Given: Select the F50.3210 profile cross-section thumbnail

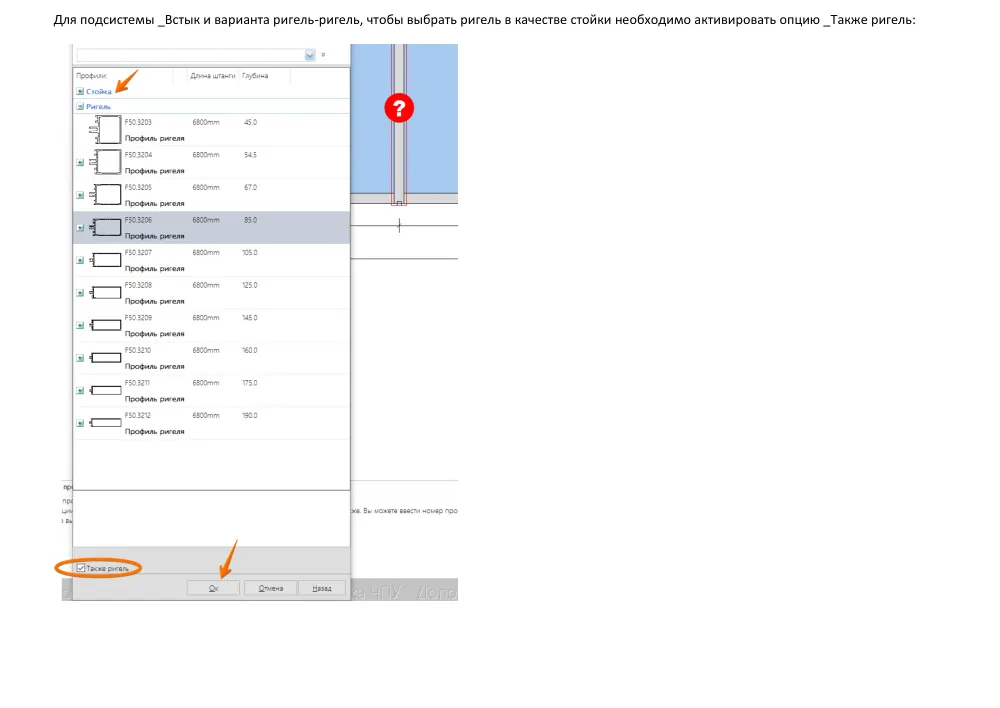Looking at the screenshot, I should (x=105, y=358).
